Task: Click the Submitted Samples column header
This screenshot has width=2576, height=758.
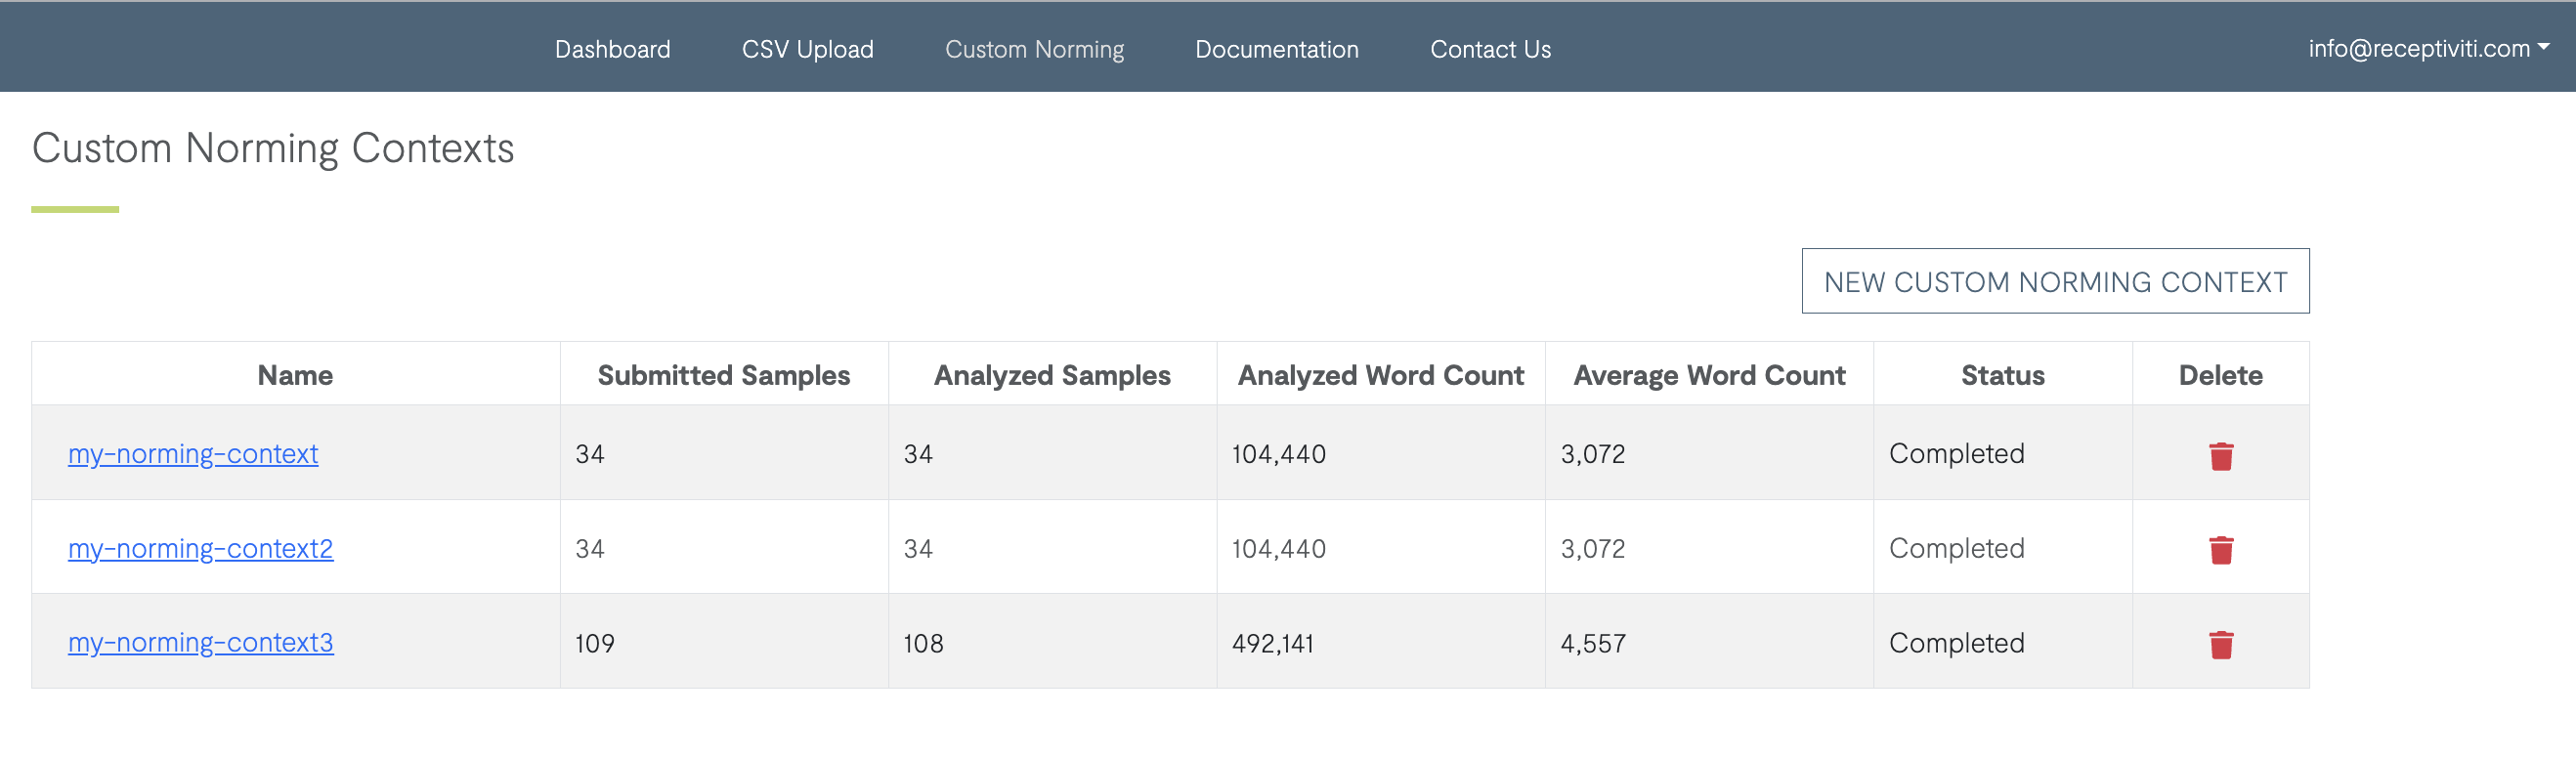Action: click(723, 375)
